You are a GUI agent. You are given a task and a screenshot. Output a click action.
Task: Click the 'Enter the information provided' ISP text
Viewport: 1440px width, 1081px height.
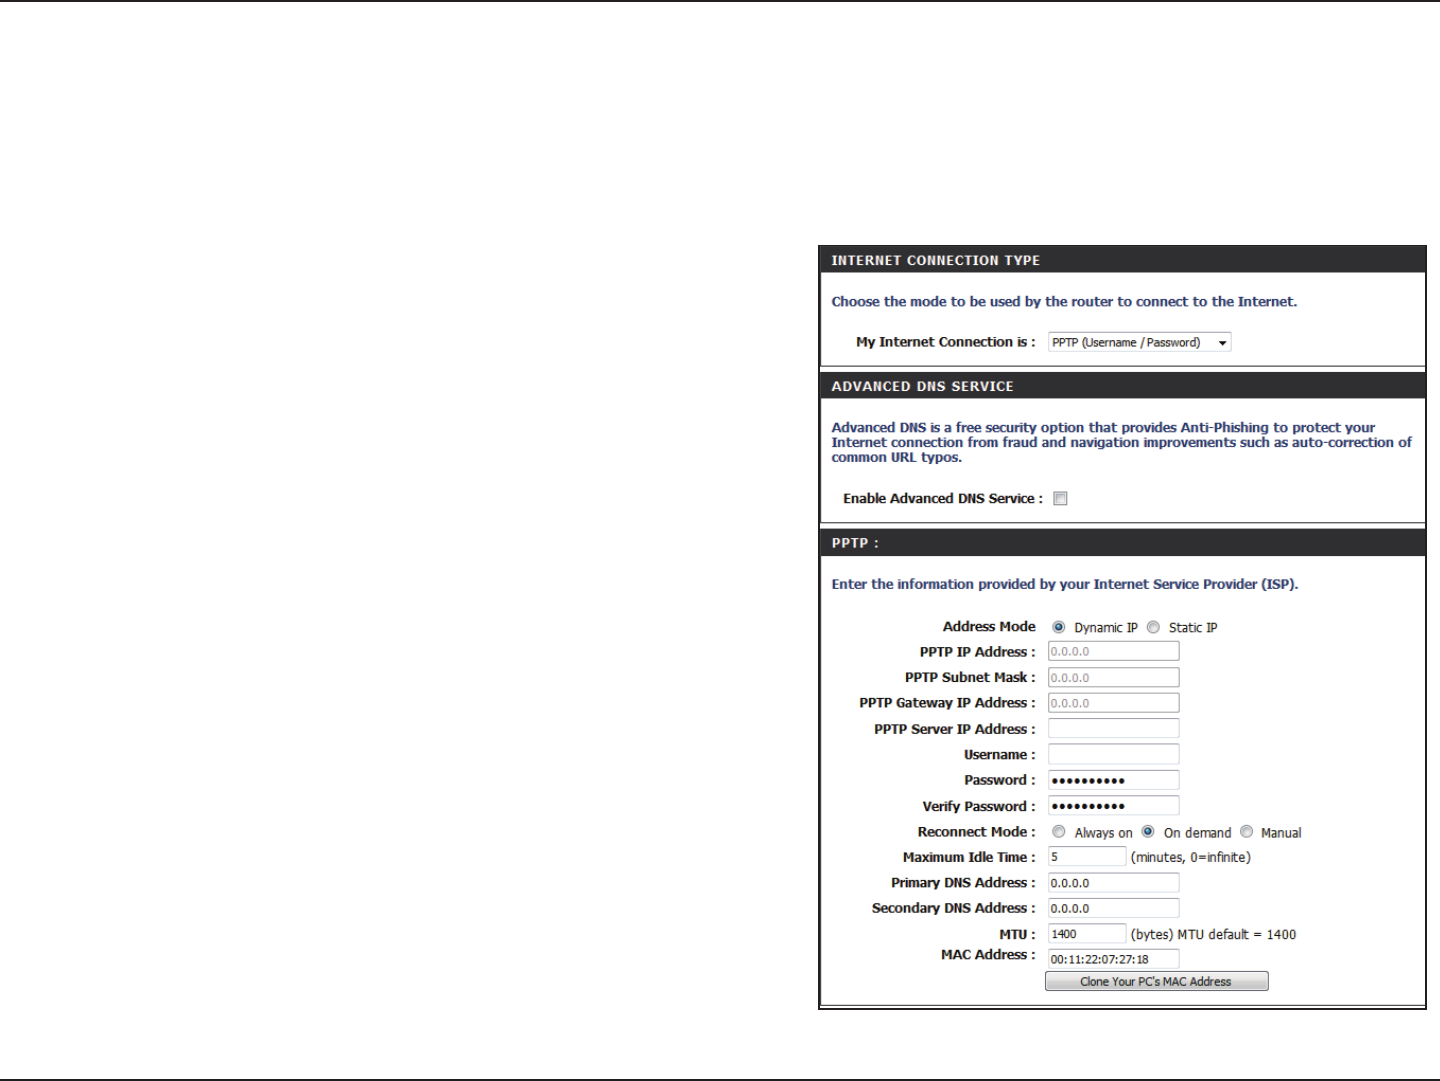(1065, 585)
